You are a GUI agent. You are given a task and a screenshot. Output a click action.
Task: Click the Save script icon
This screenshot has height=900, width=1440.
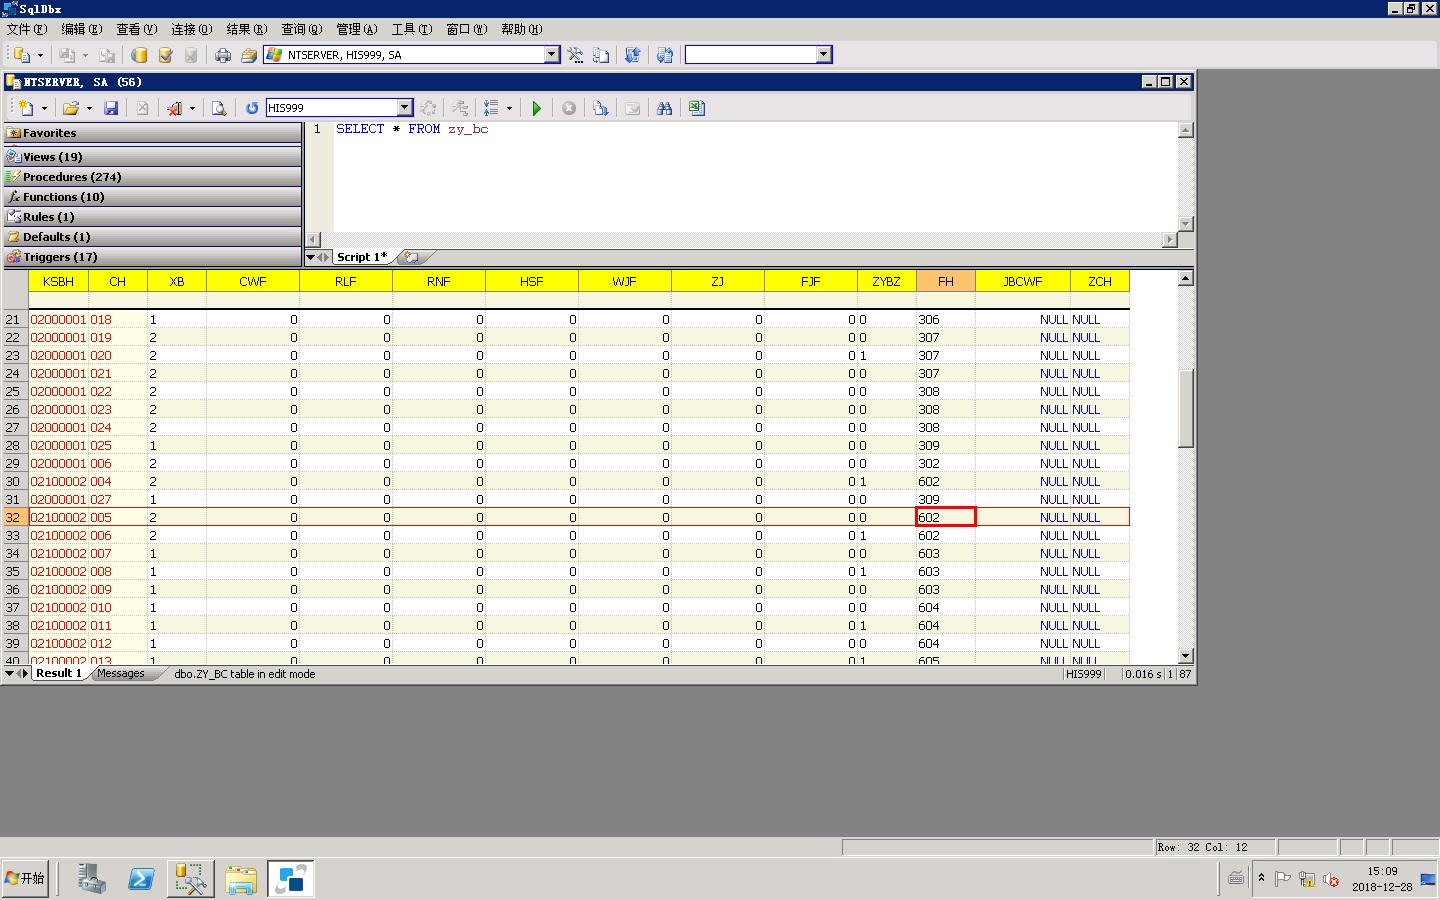112,108
